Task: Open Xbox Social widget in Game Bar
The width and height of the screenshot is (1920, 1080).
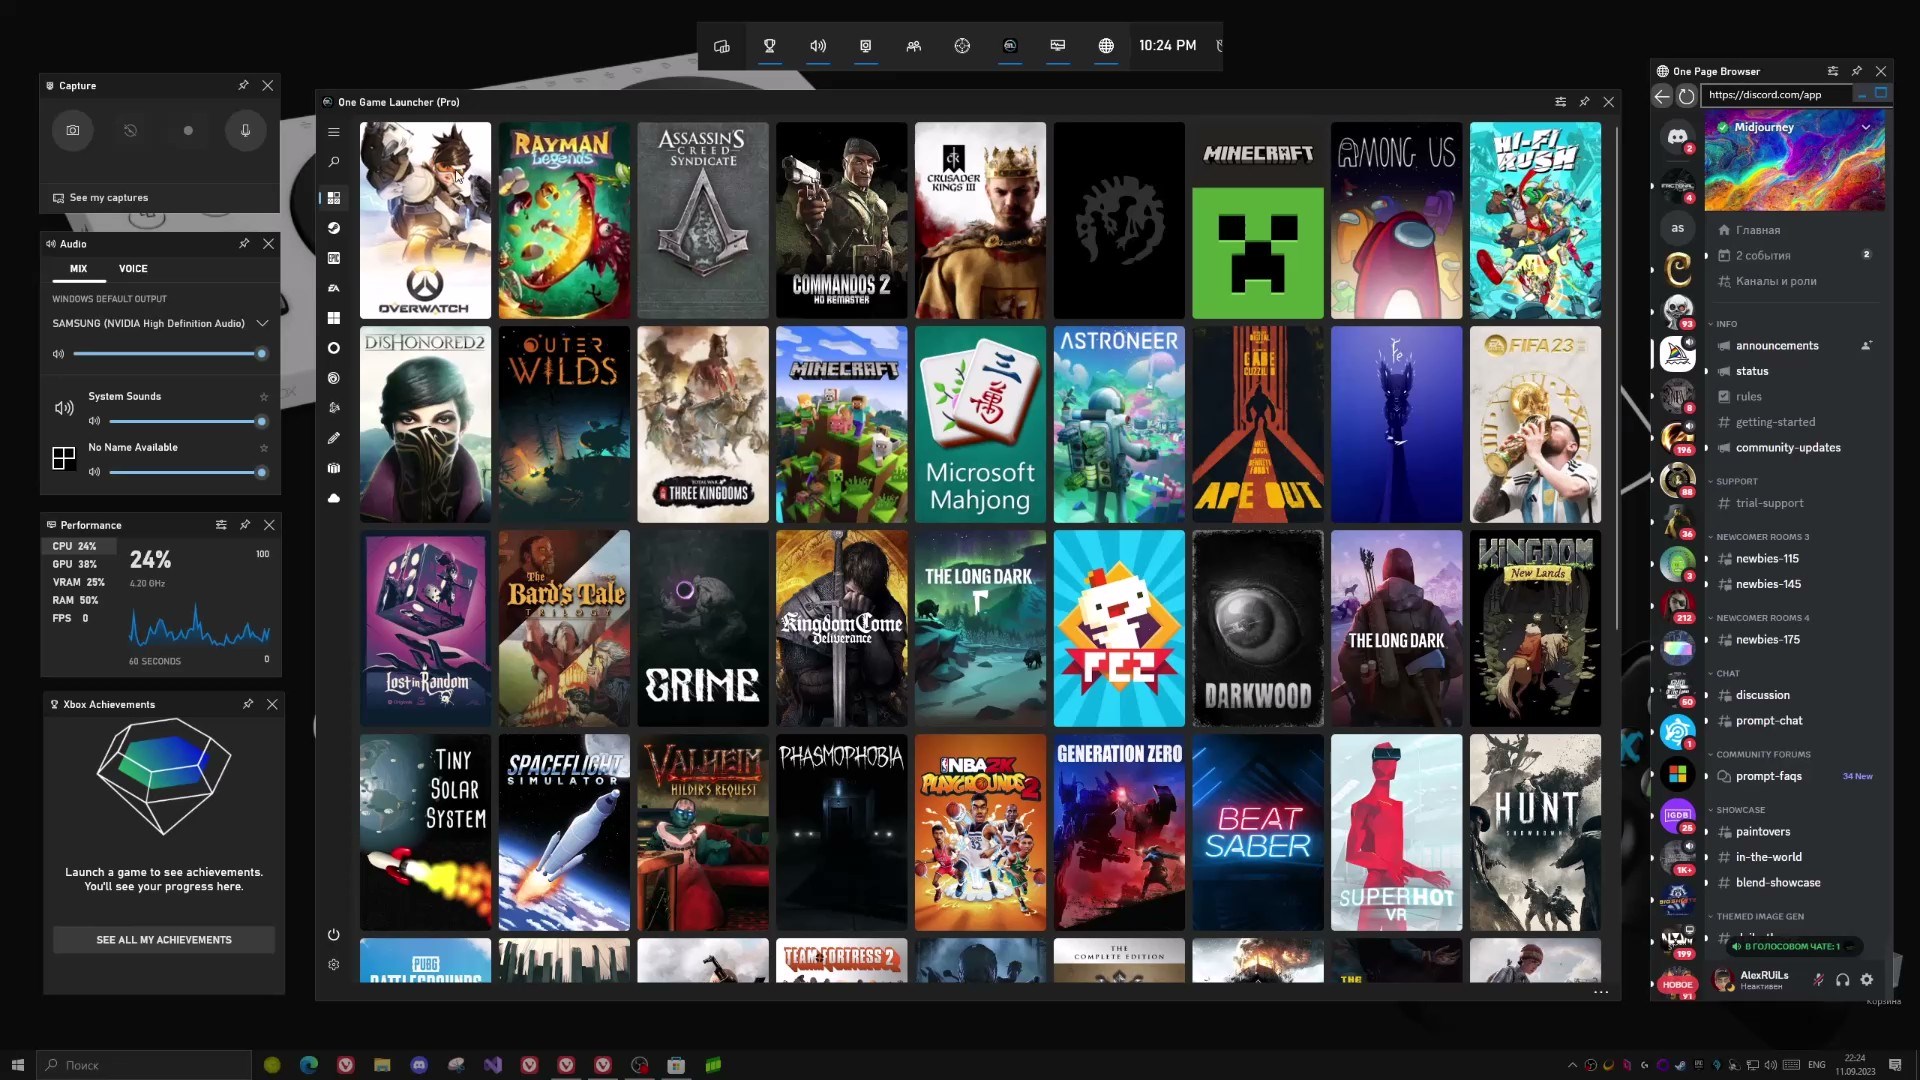Action: [913, 46]
